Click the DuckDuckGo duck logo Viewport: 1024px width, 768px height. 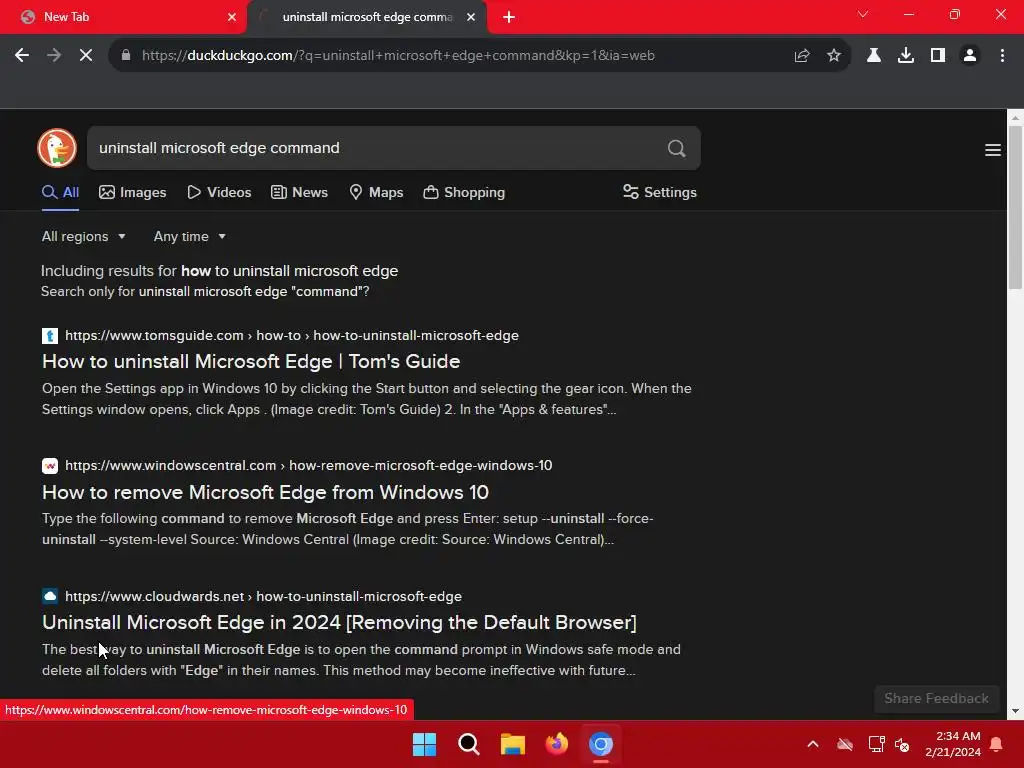point(57,148)
